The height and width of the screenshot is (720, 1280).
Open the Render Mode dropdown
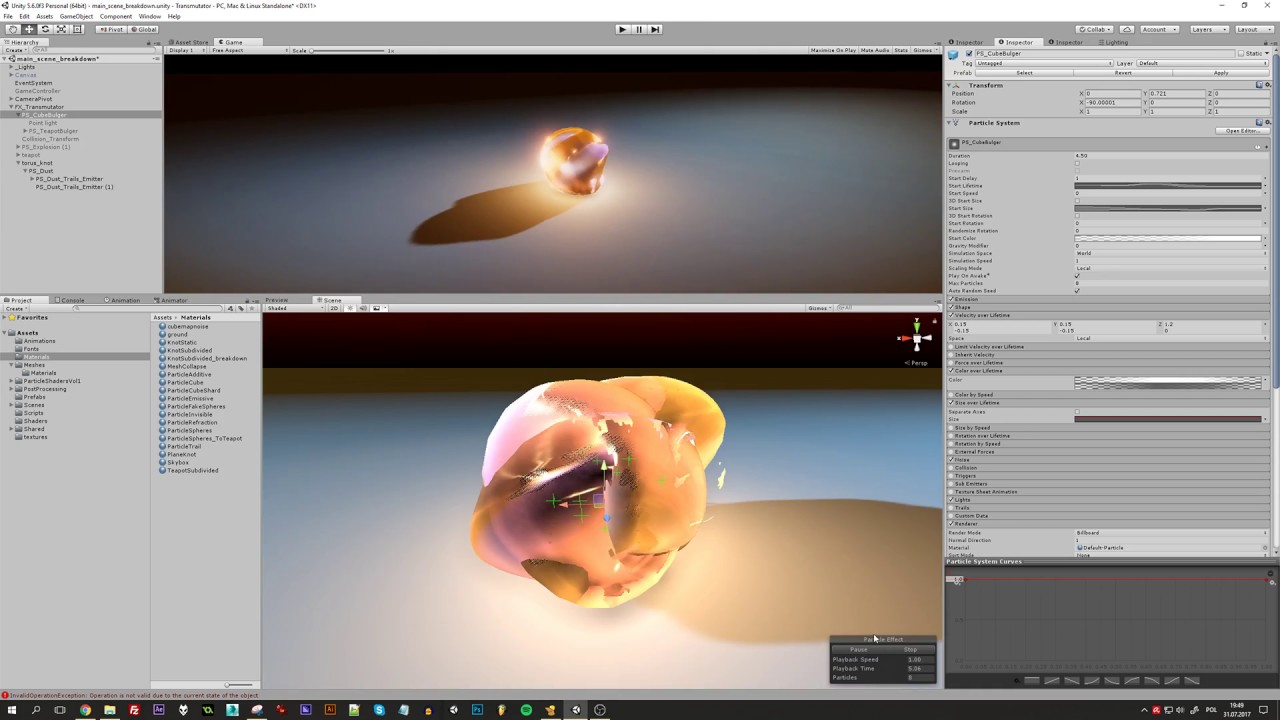pyautogui.click(x=1170, y=533)
